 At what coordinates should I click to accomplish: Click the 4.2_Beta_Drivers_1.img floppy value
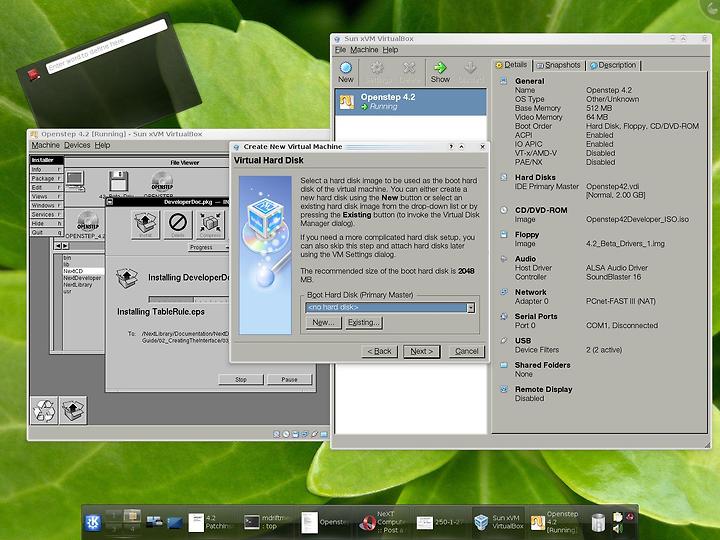coord(625,244)
